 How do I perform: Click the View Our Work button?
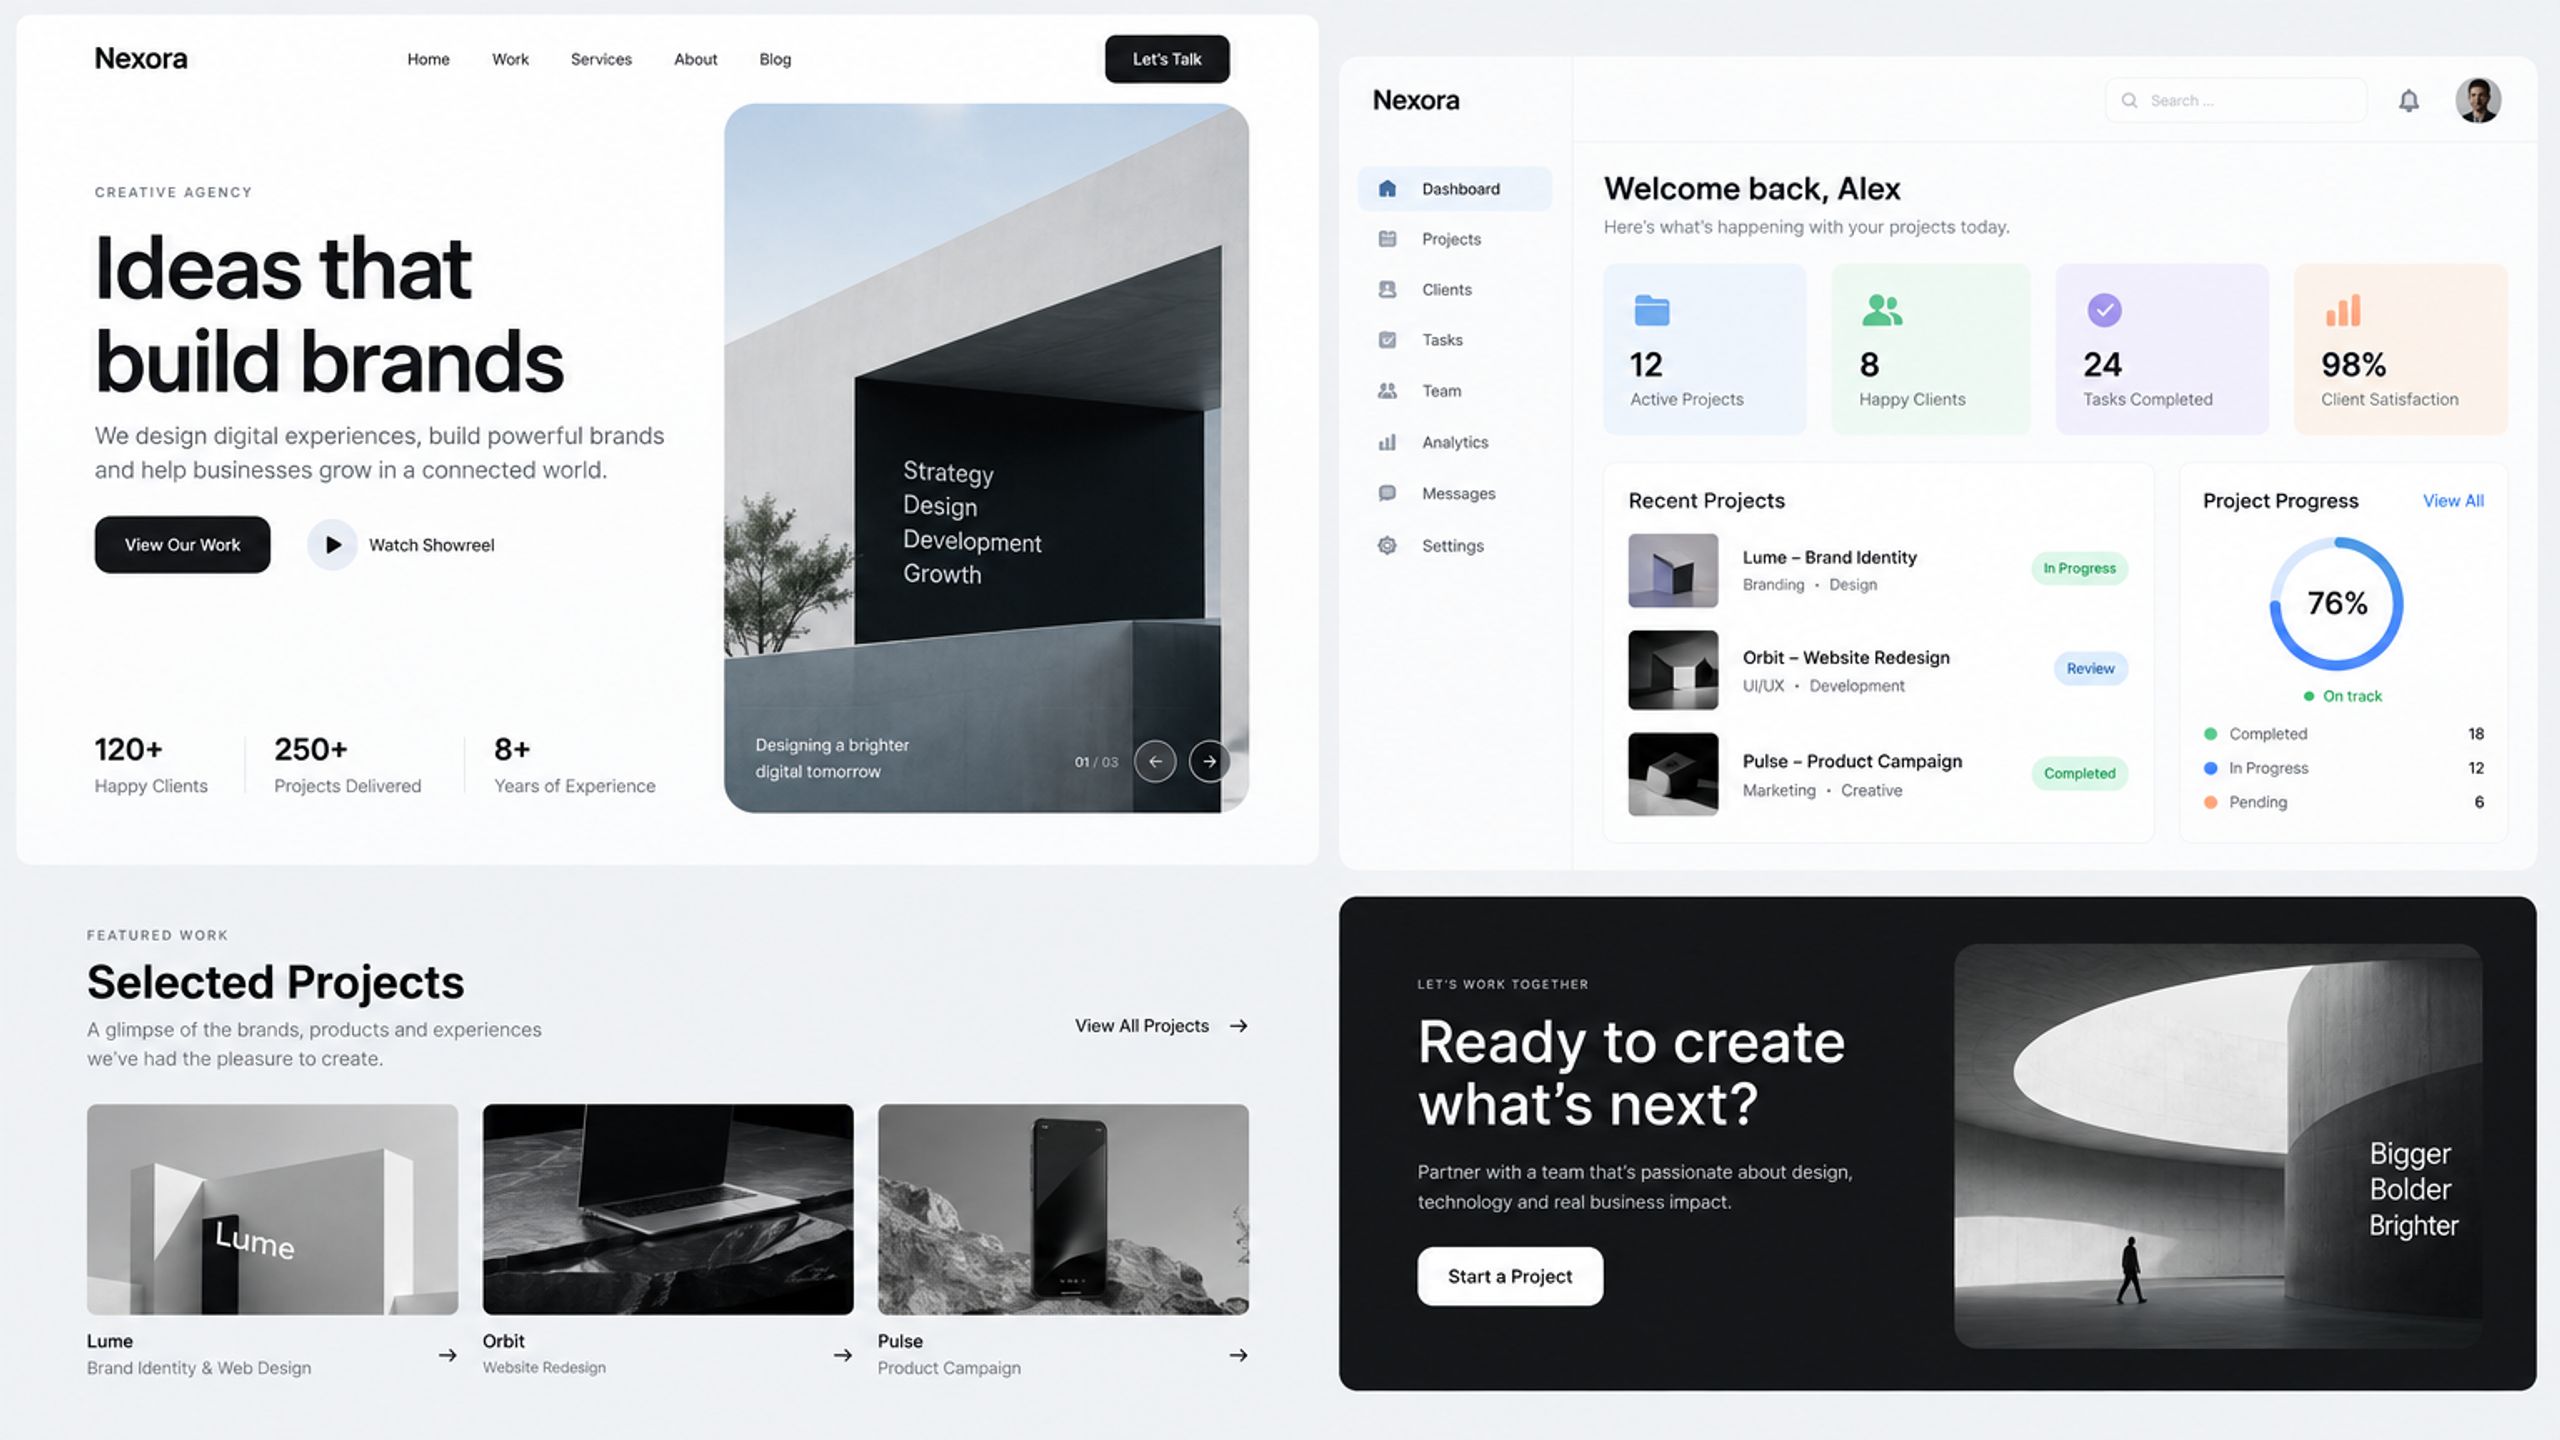pos(182,545)
